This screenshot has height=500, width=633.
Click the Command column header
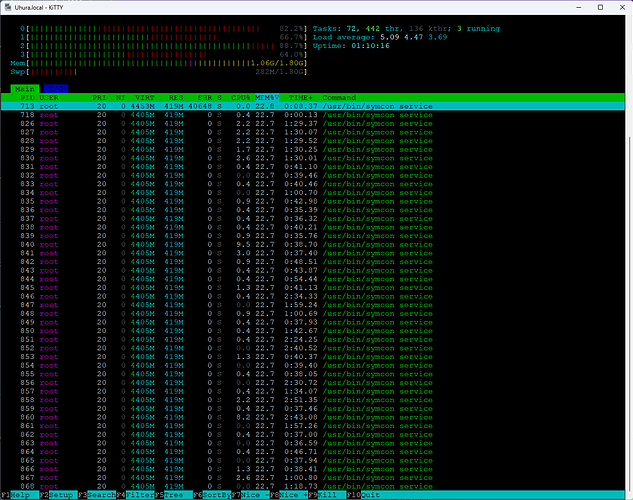pyautogui.click(x=339, y=97)
